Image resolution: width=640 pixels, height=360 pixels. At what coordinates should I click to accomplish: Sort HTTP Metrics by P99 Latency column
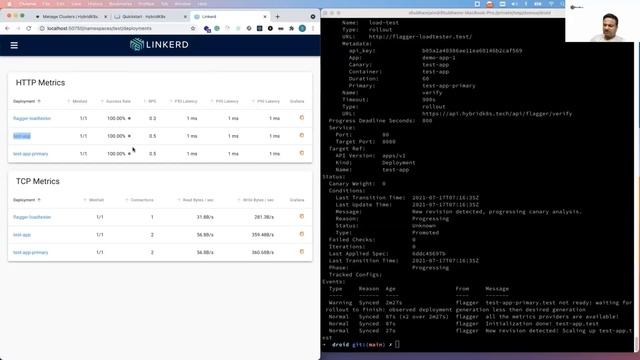266,101
